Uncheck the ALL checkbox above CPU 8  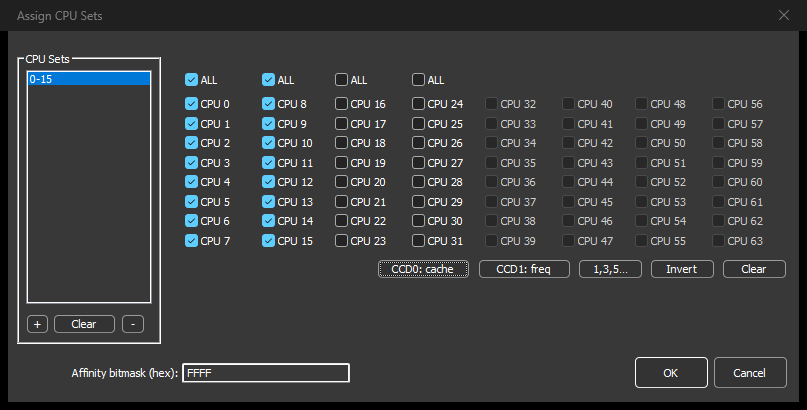268,80
